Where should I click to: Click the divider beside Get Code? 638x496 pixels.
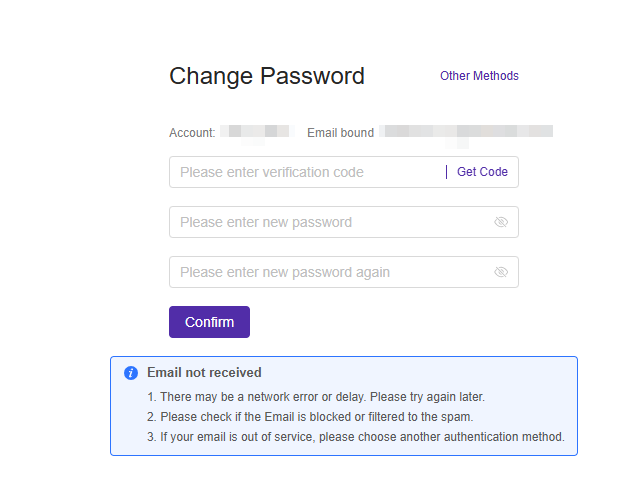(x=447, y=172)
